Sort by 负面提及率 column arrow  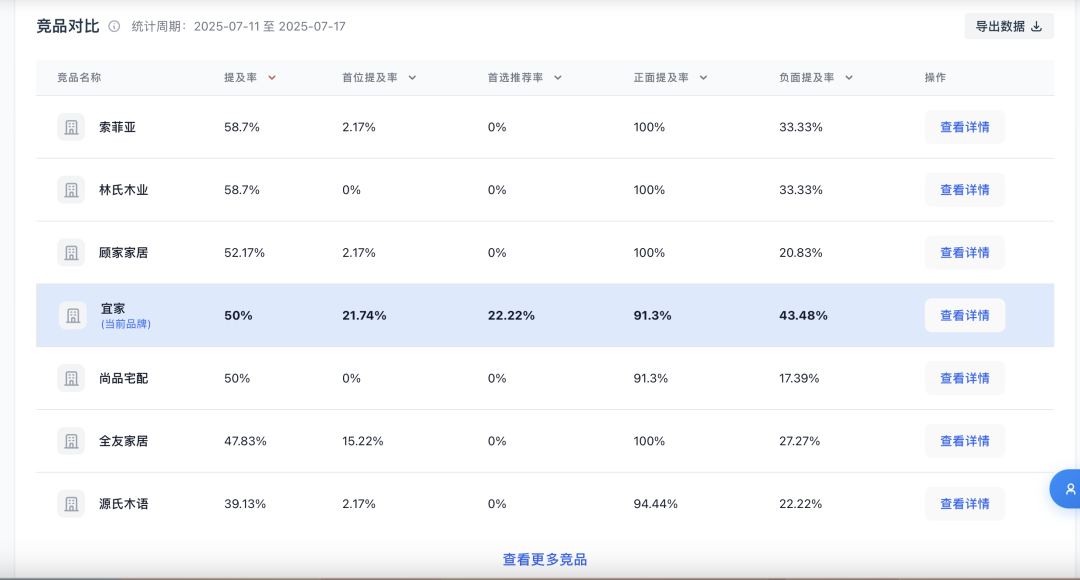coord(849,78)
